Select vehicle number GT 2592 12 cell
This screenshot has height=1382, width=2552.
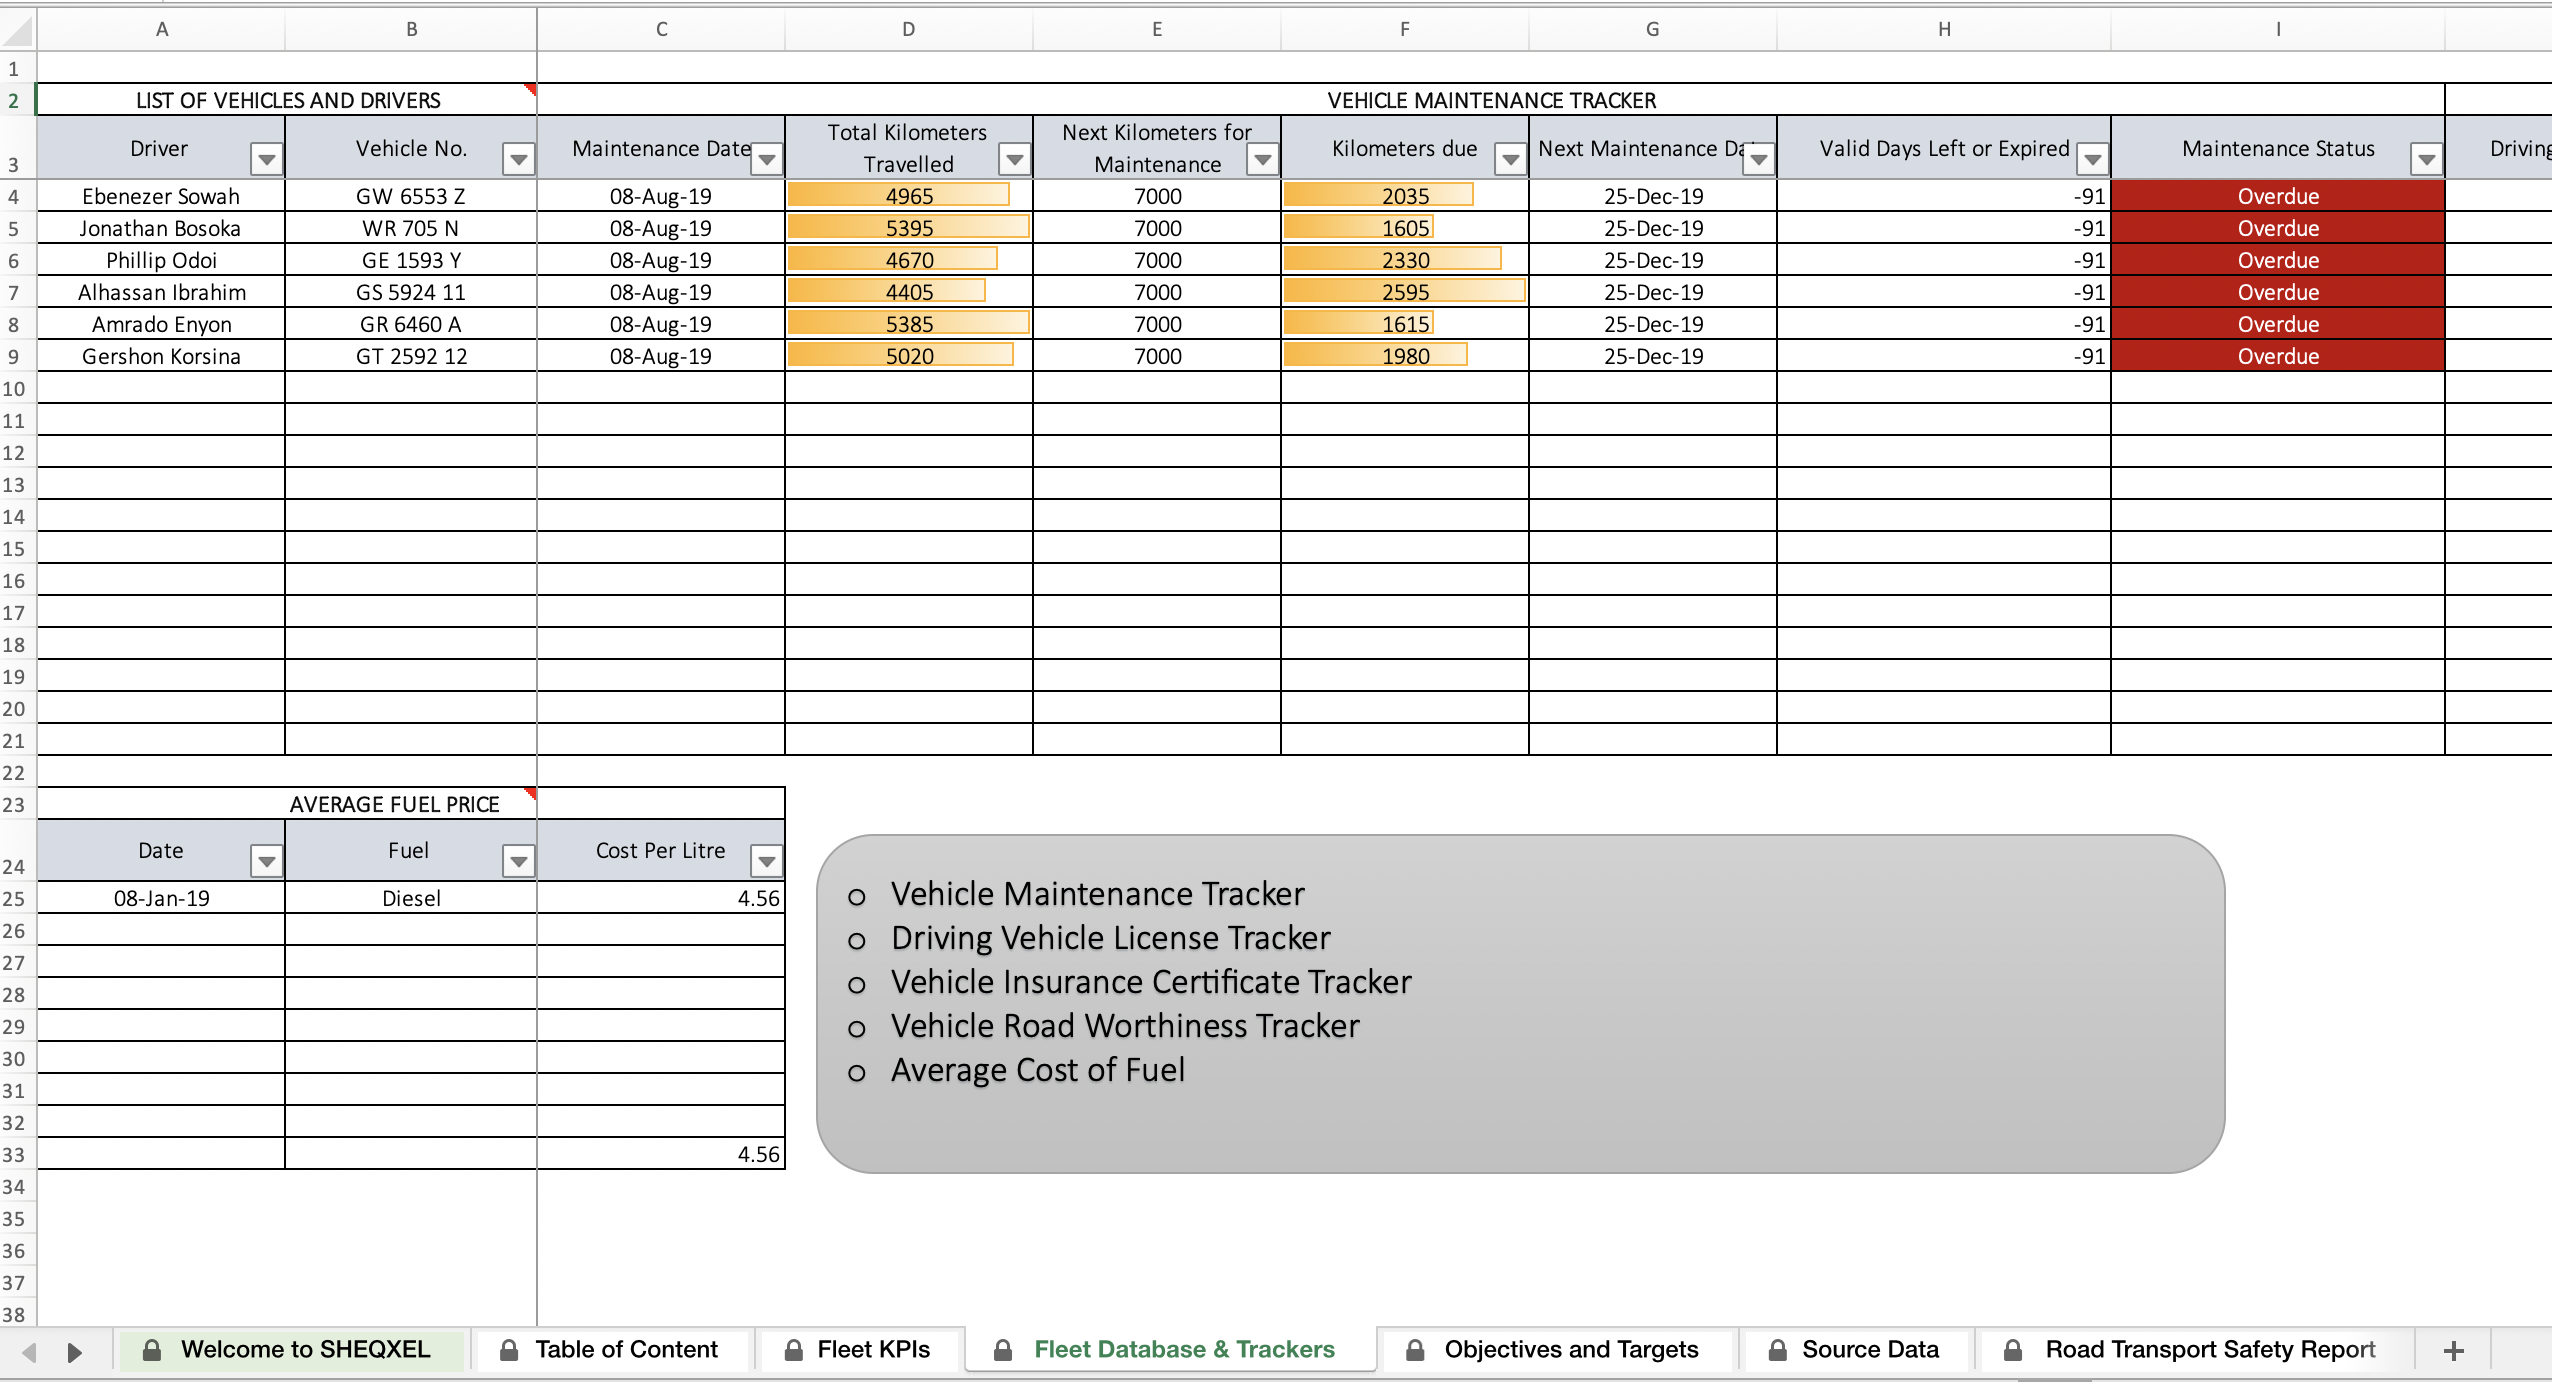tap(411, 356)
